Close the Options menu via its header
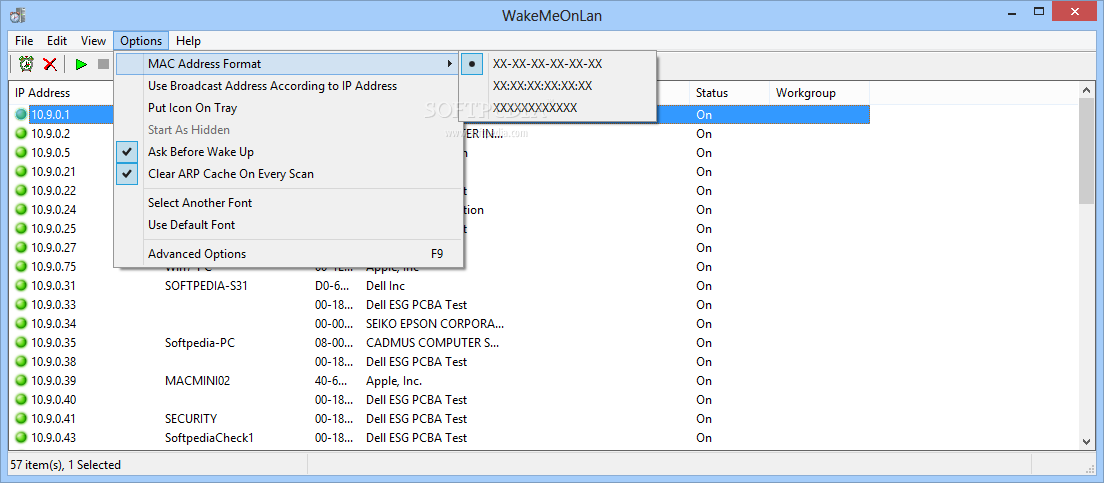The height and width of the screenshot is (483, 1104). pyautogui.click(x=142, y=41)
